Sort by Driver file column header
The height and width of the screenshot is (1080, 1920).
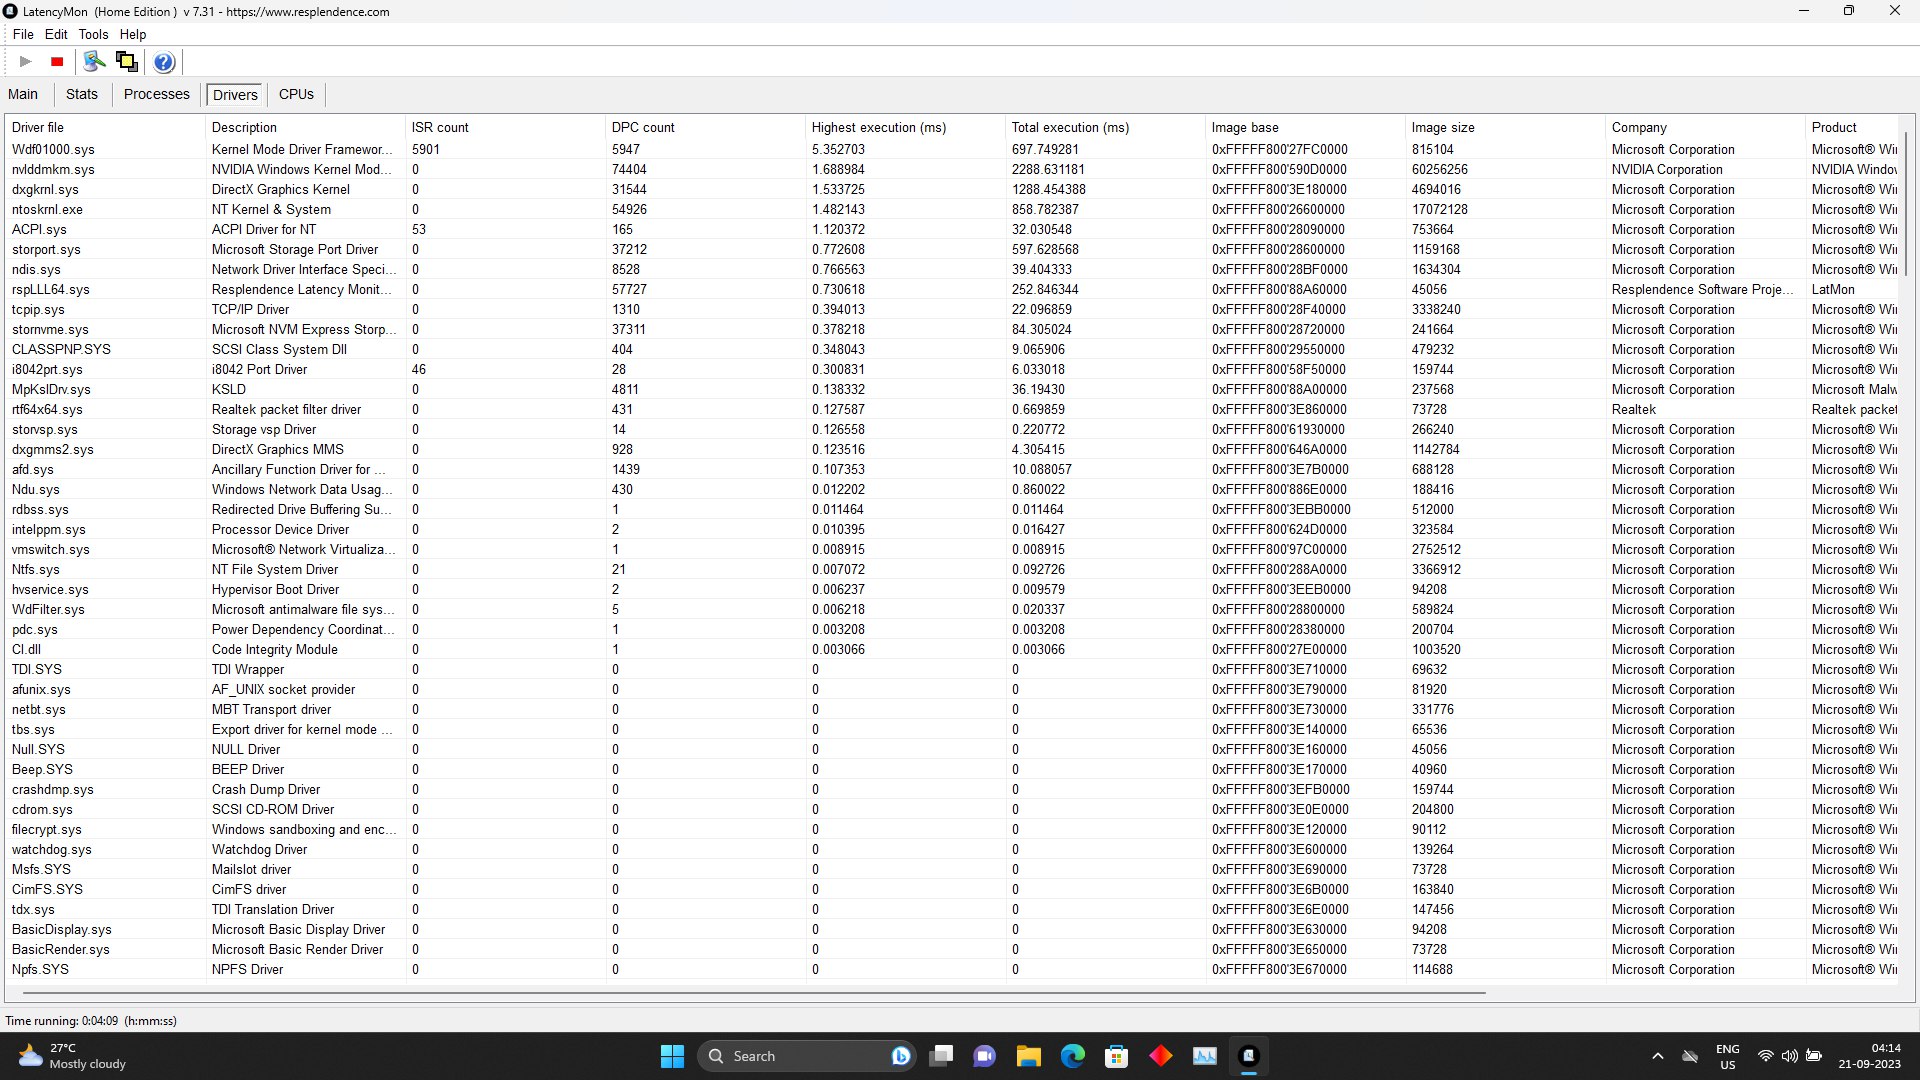(105, 127)
